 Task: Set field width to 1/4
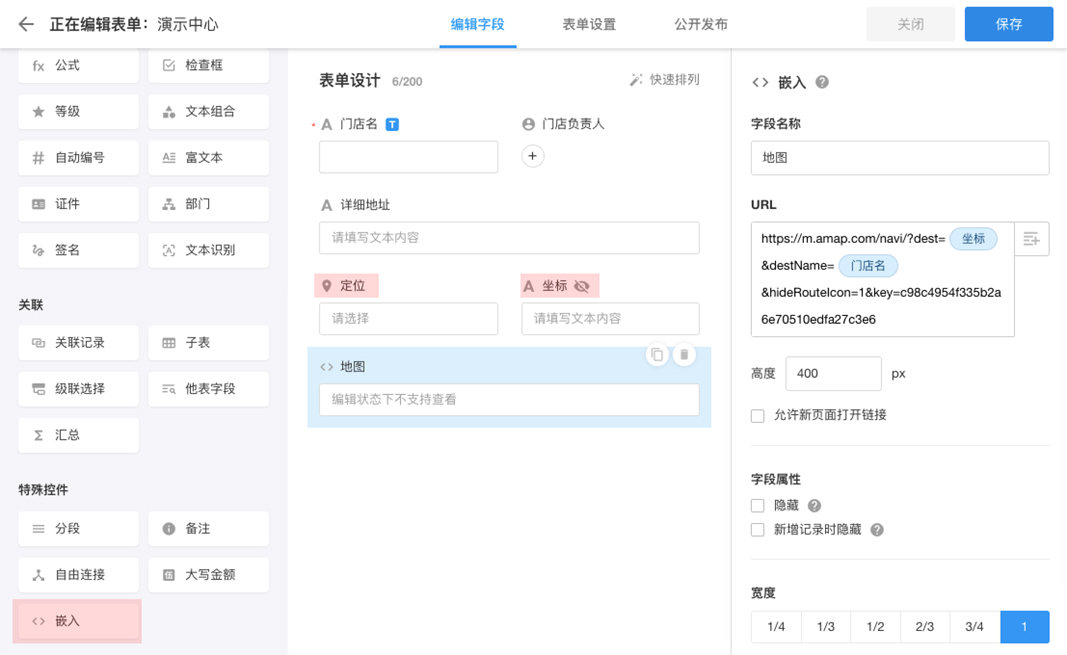click(x=776, y=626)
